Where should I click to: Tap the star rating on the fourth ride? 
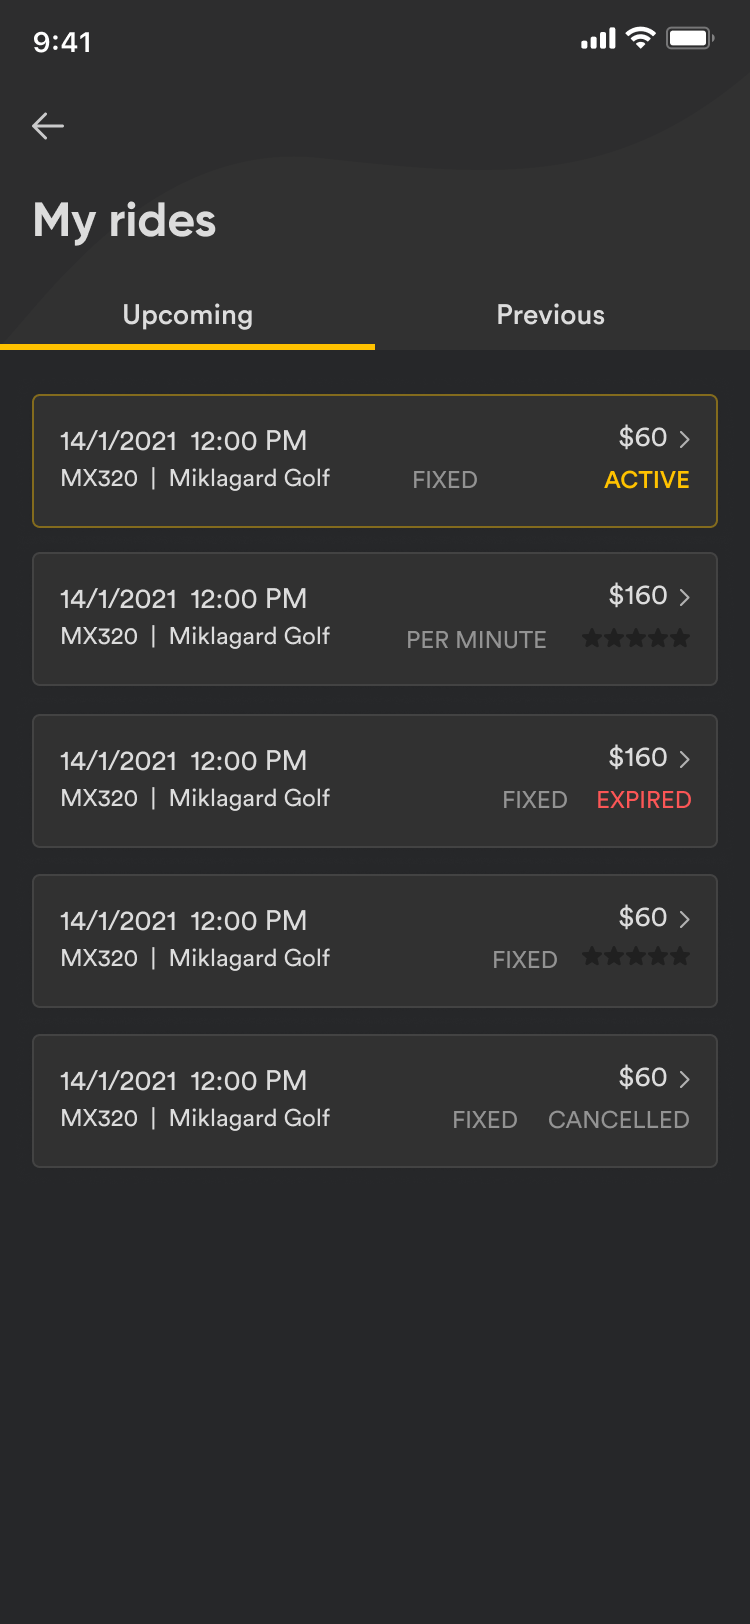(x=636, y=957)
